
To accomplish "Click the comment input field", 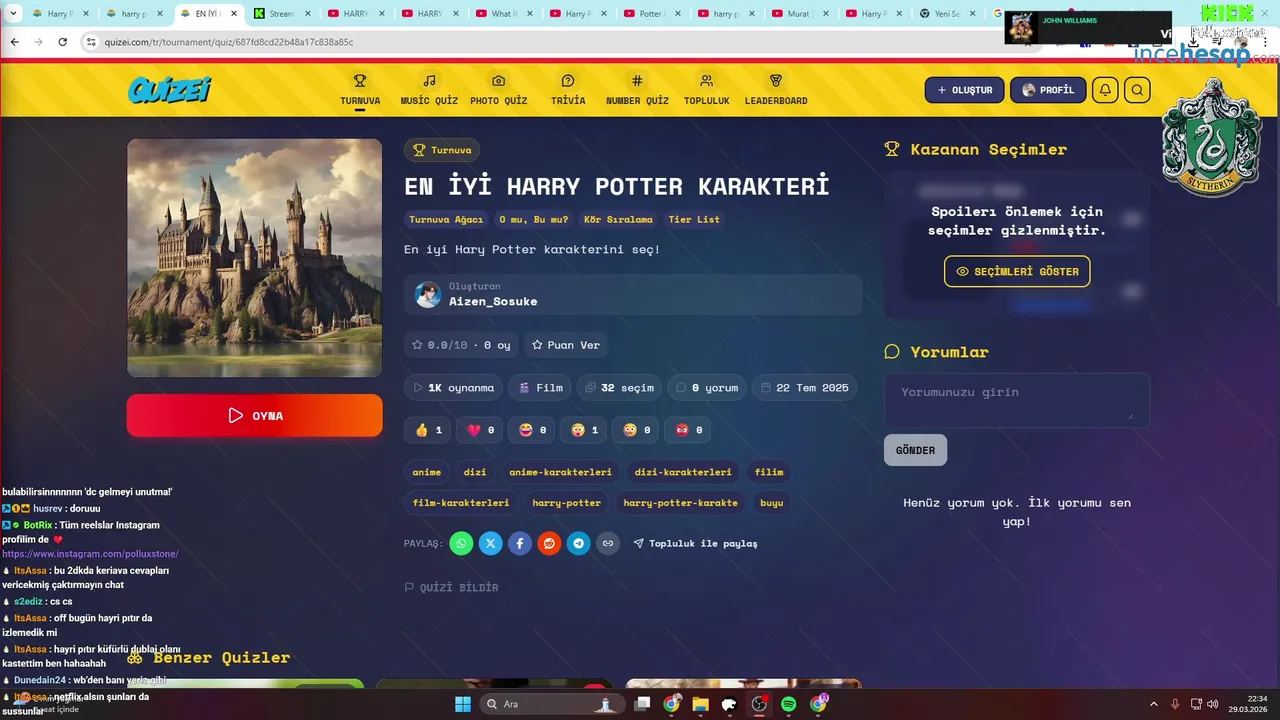I will point(1017,400).
